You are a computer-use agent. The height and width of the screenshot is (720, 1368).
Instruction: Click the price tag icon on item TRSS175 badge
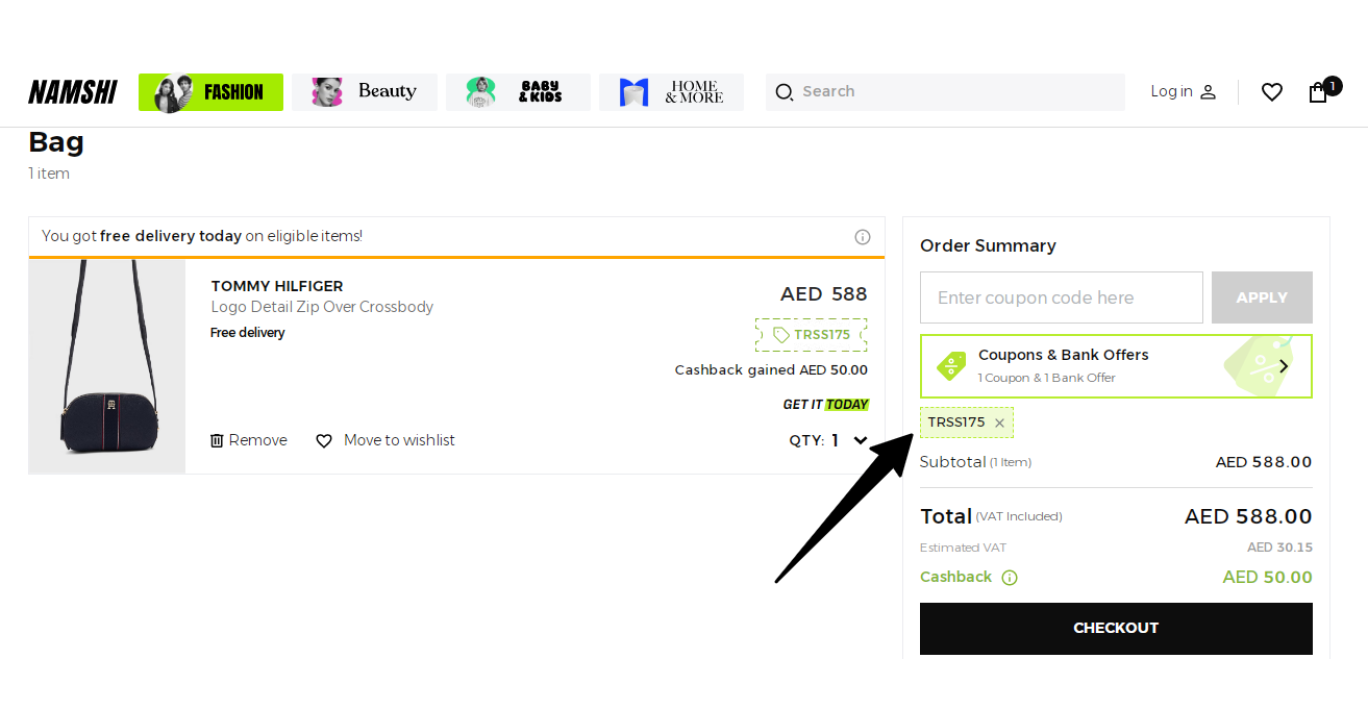781,335
